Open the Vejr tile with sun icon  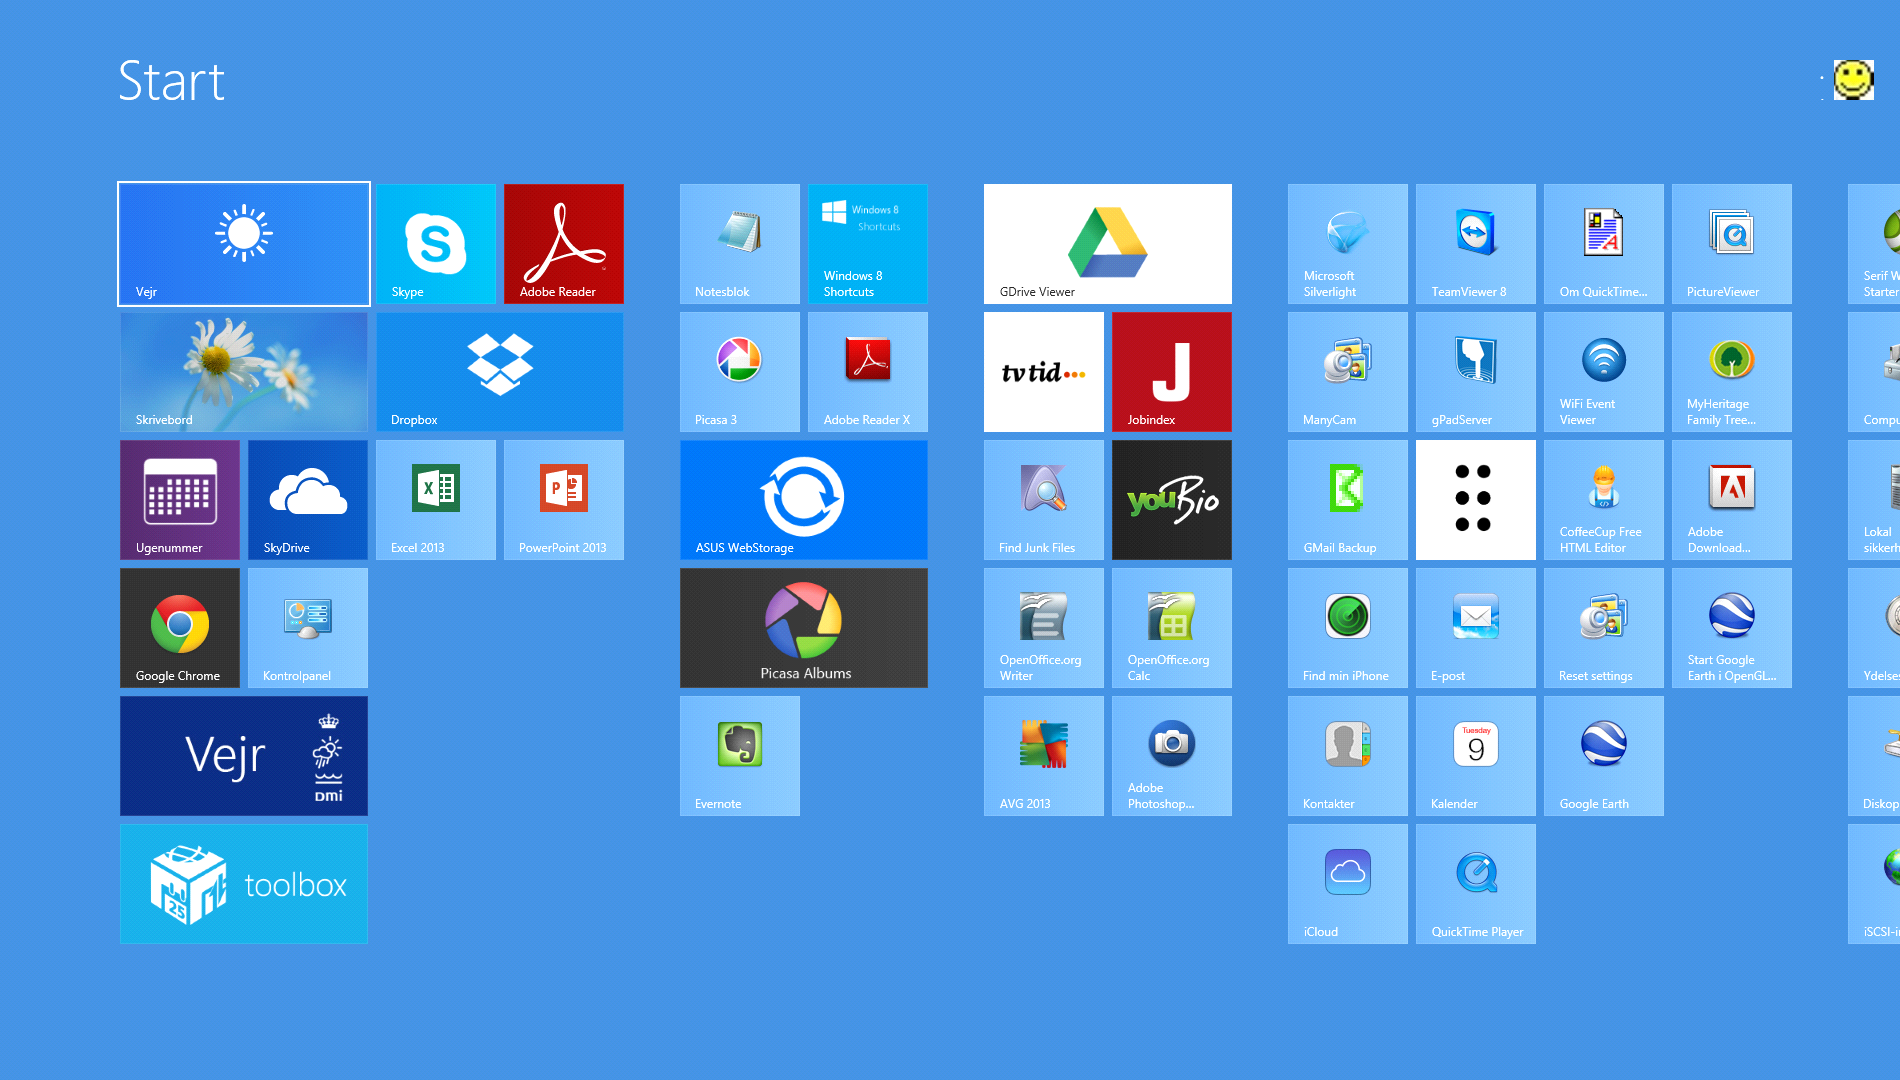(244, 244)
